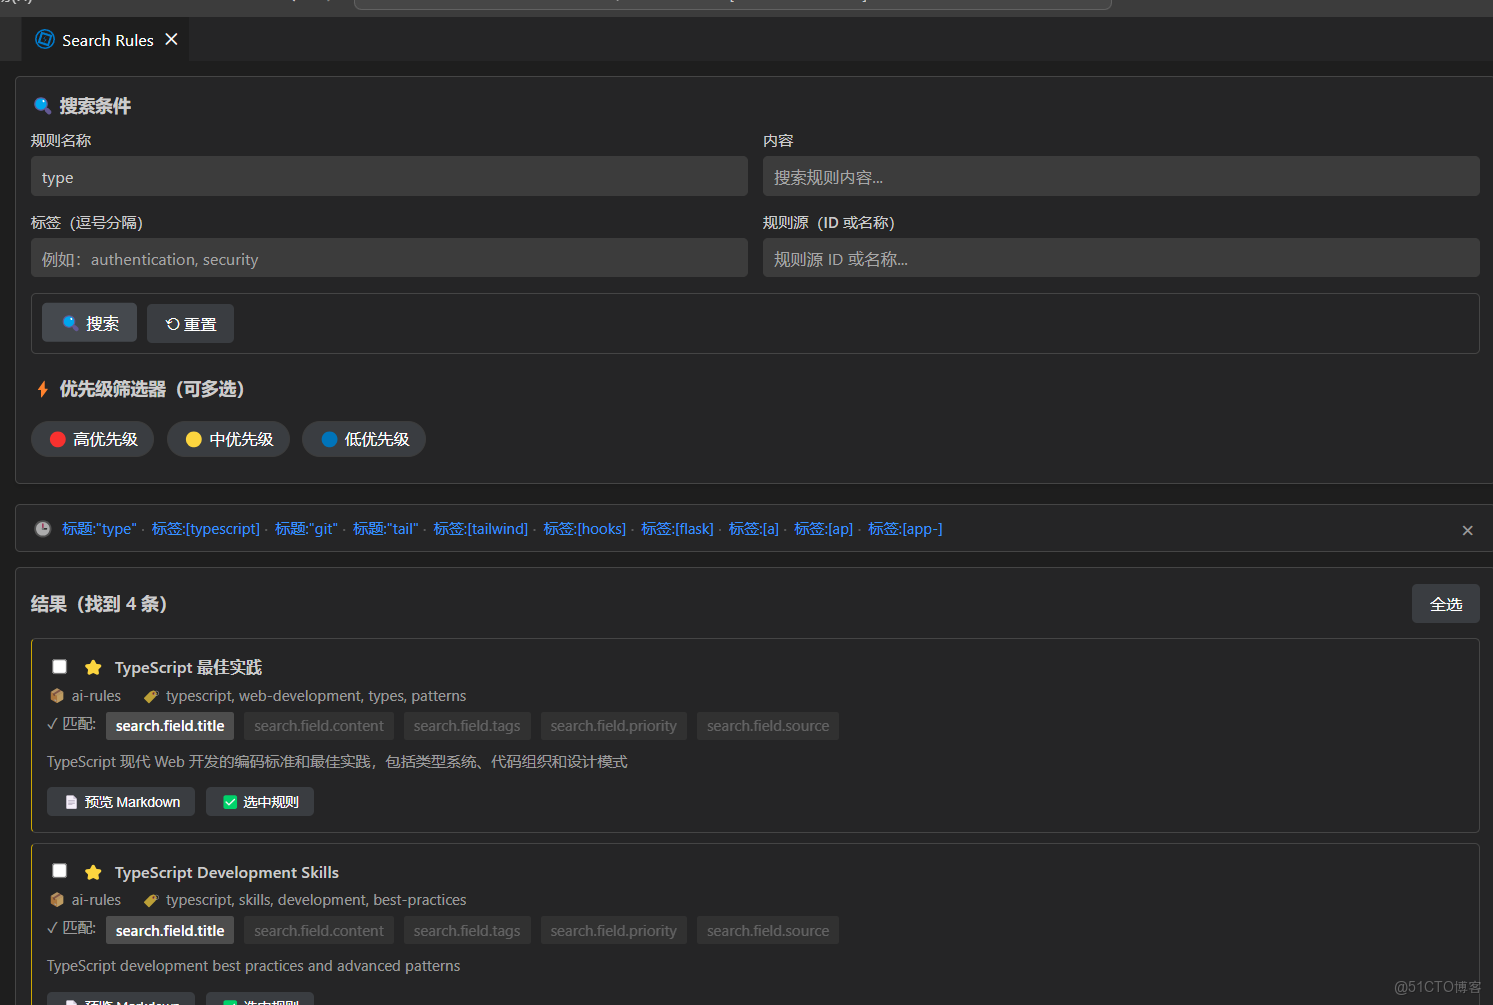The width and height of the screenshot is (1493, 1005).
Task: Click 选中规则 for TypeScript 最佳实践
Action: 260,802
